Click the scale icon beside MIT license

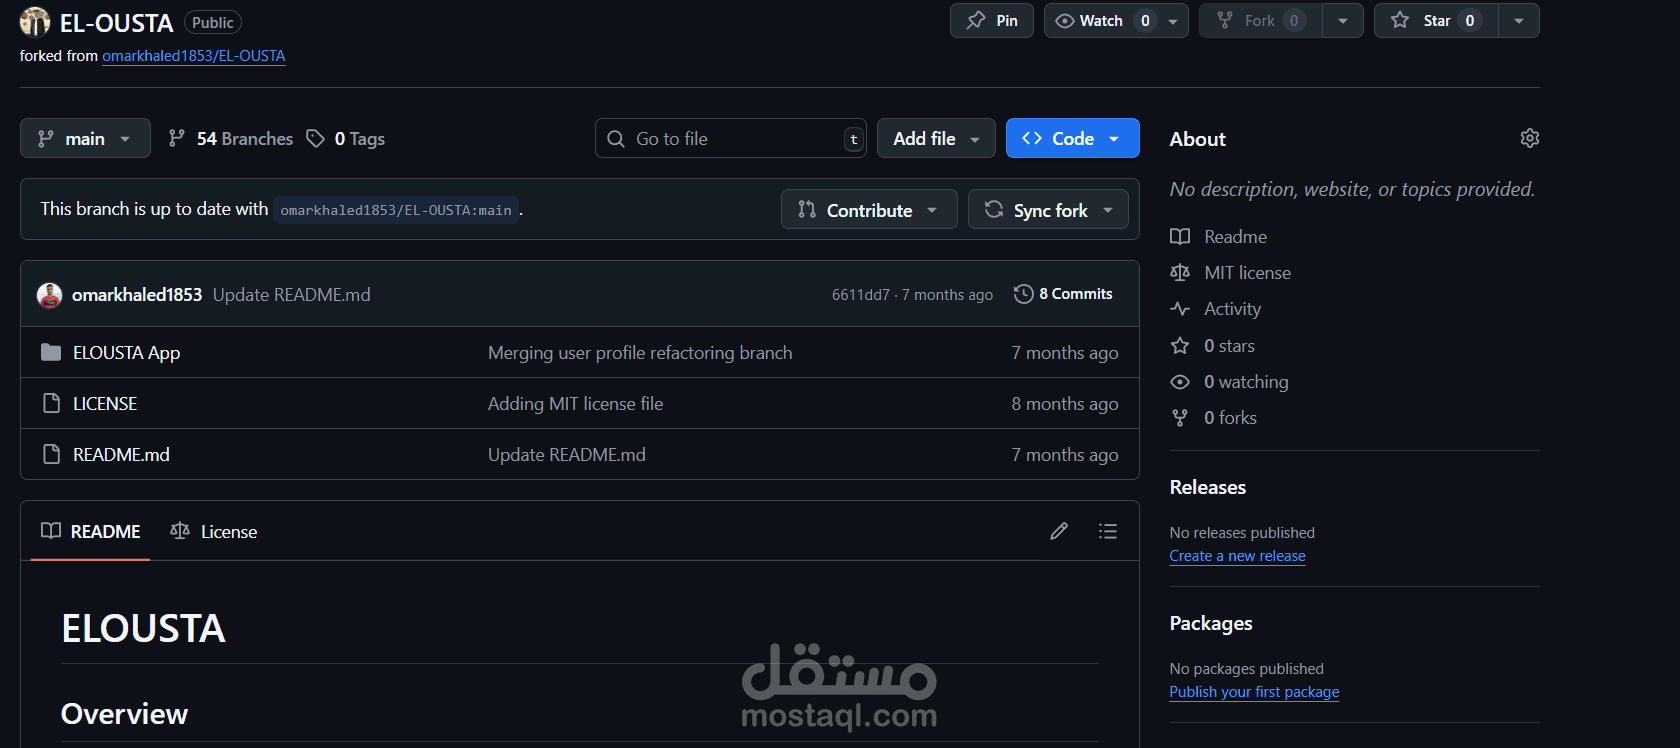1180,273
